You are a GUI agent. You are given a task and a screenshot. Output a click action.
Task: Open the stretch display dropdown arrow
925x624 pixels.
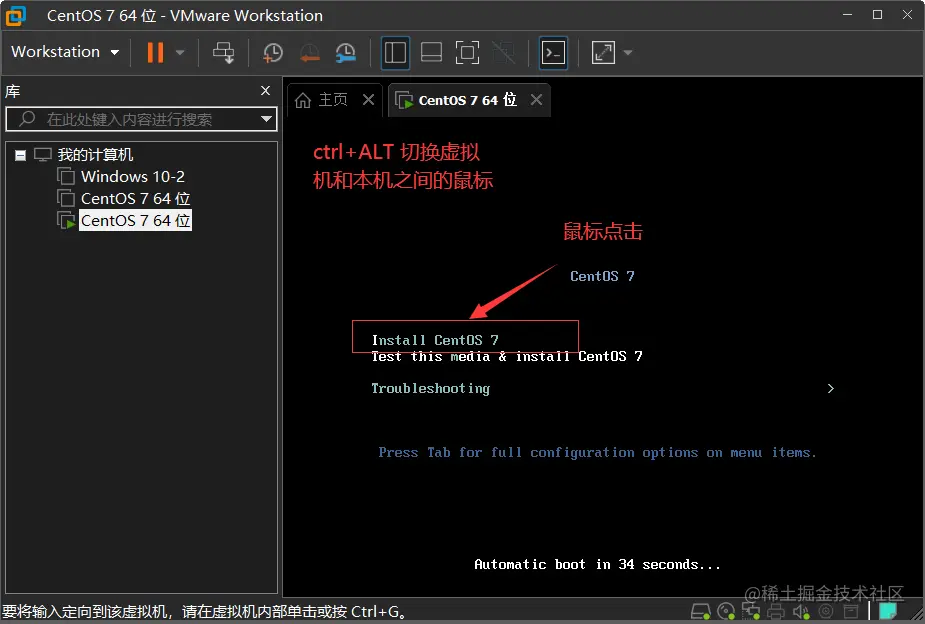(628, 52)
